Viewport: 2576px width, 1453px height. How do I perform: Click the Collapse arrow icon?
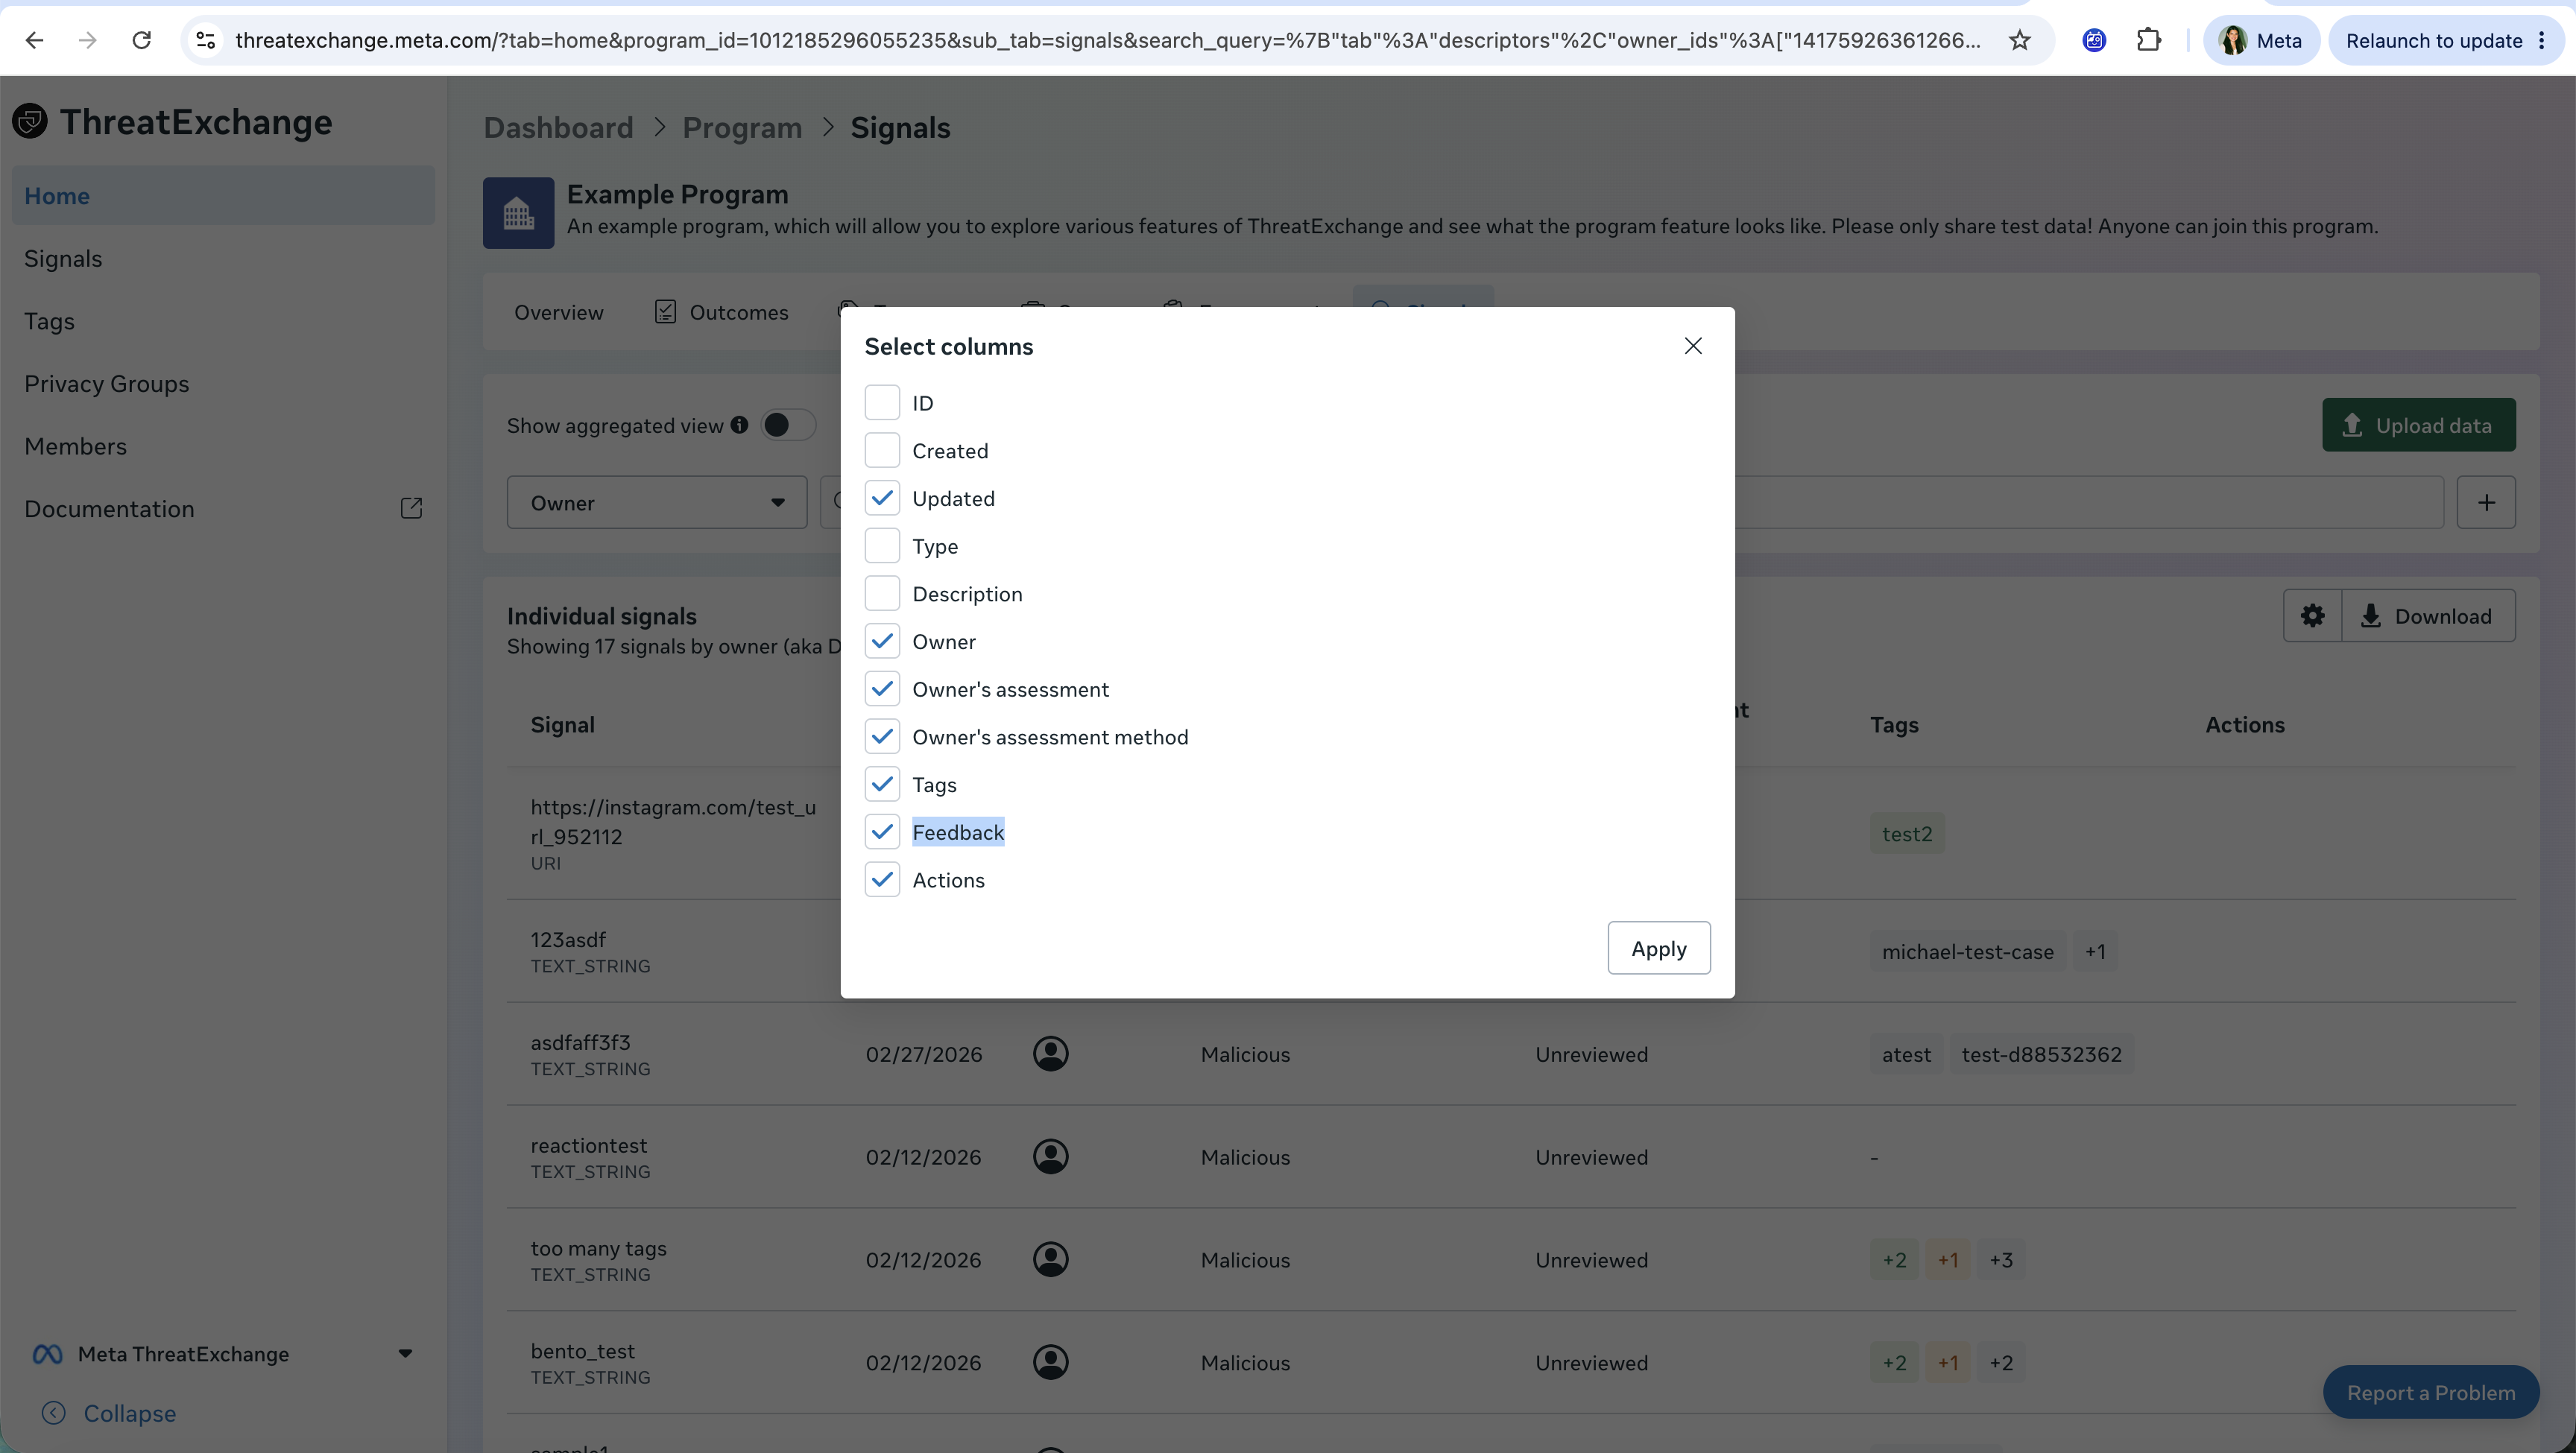click(54, 1413)
